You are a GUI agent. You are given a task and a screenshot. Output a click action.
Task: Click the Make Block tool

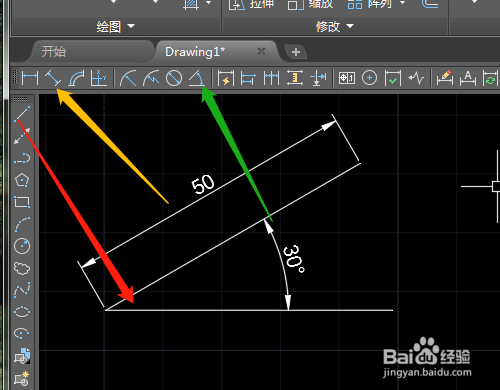point(22,378)
